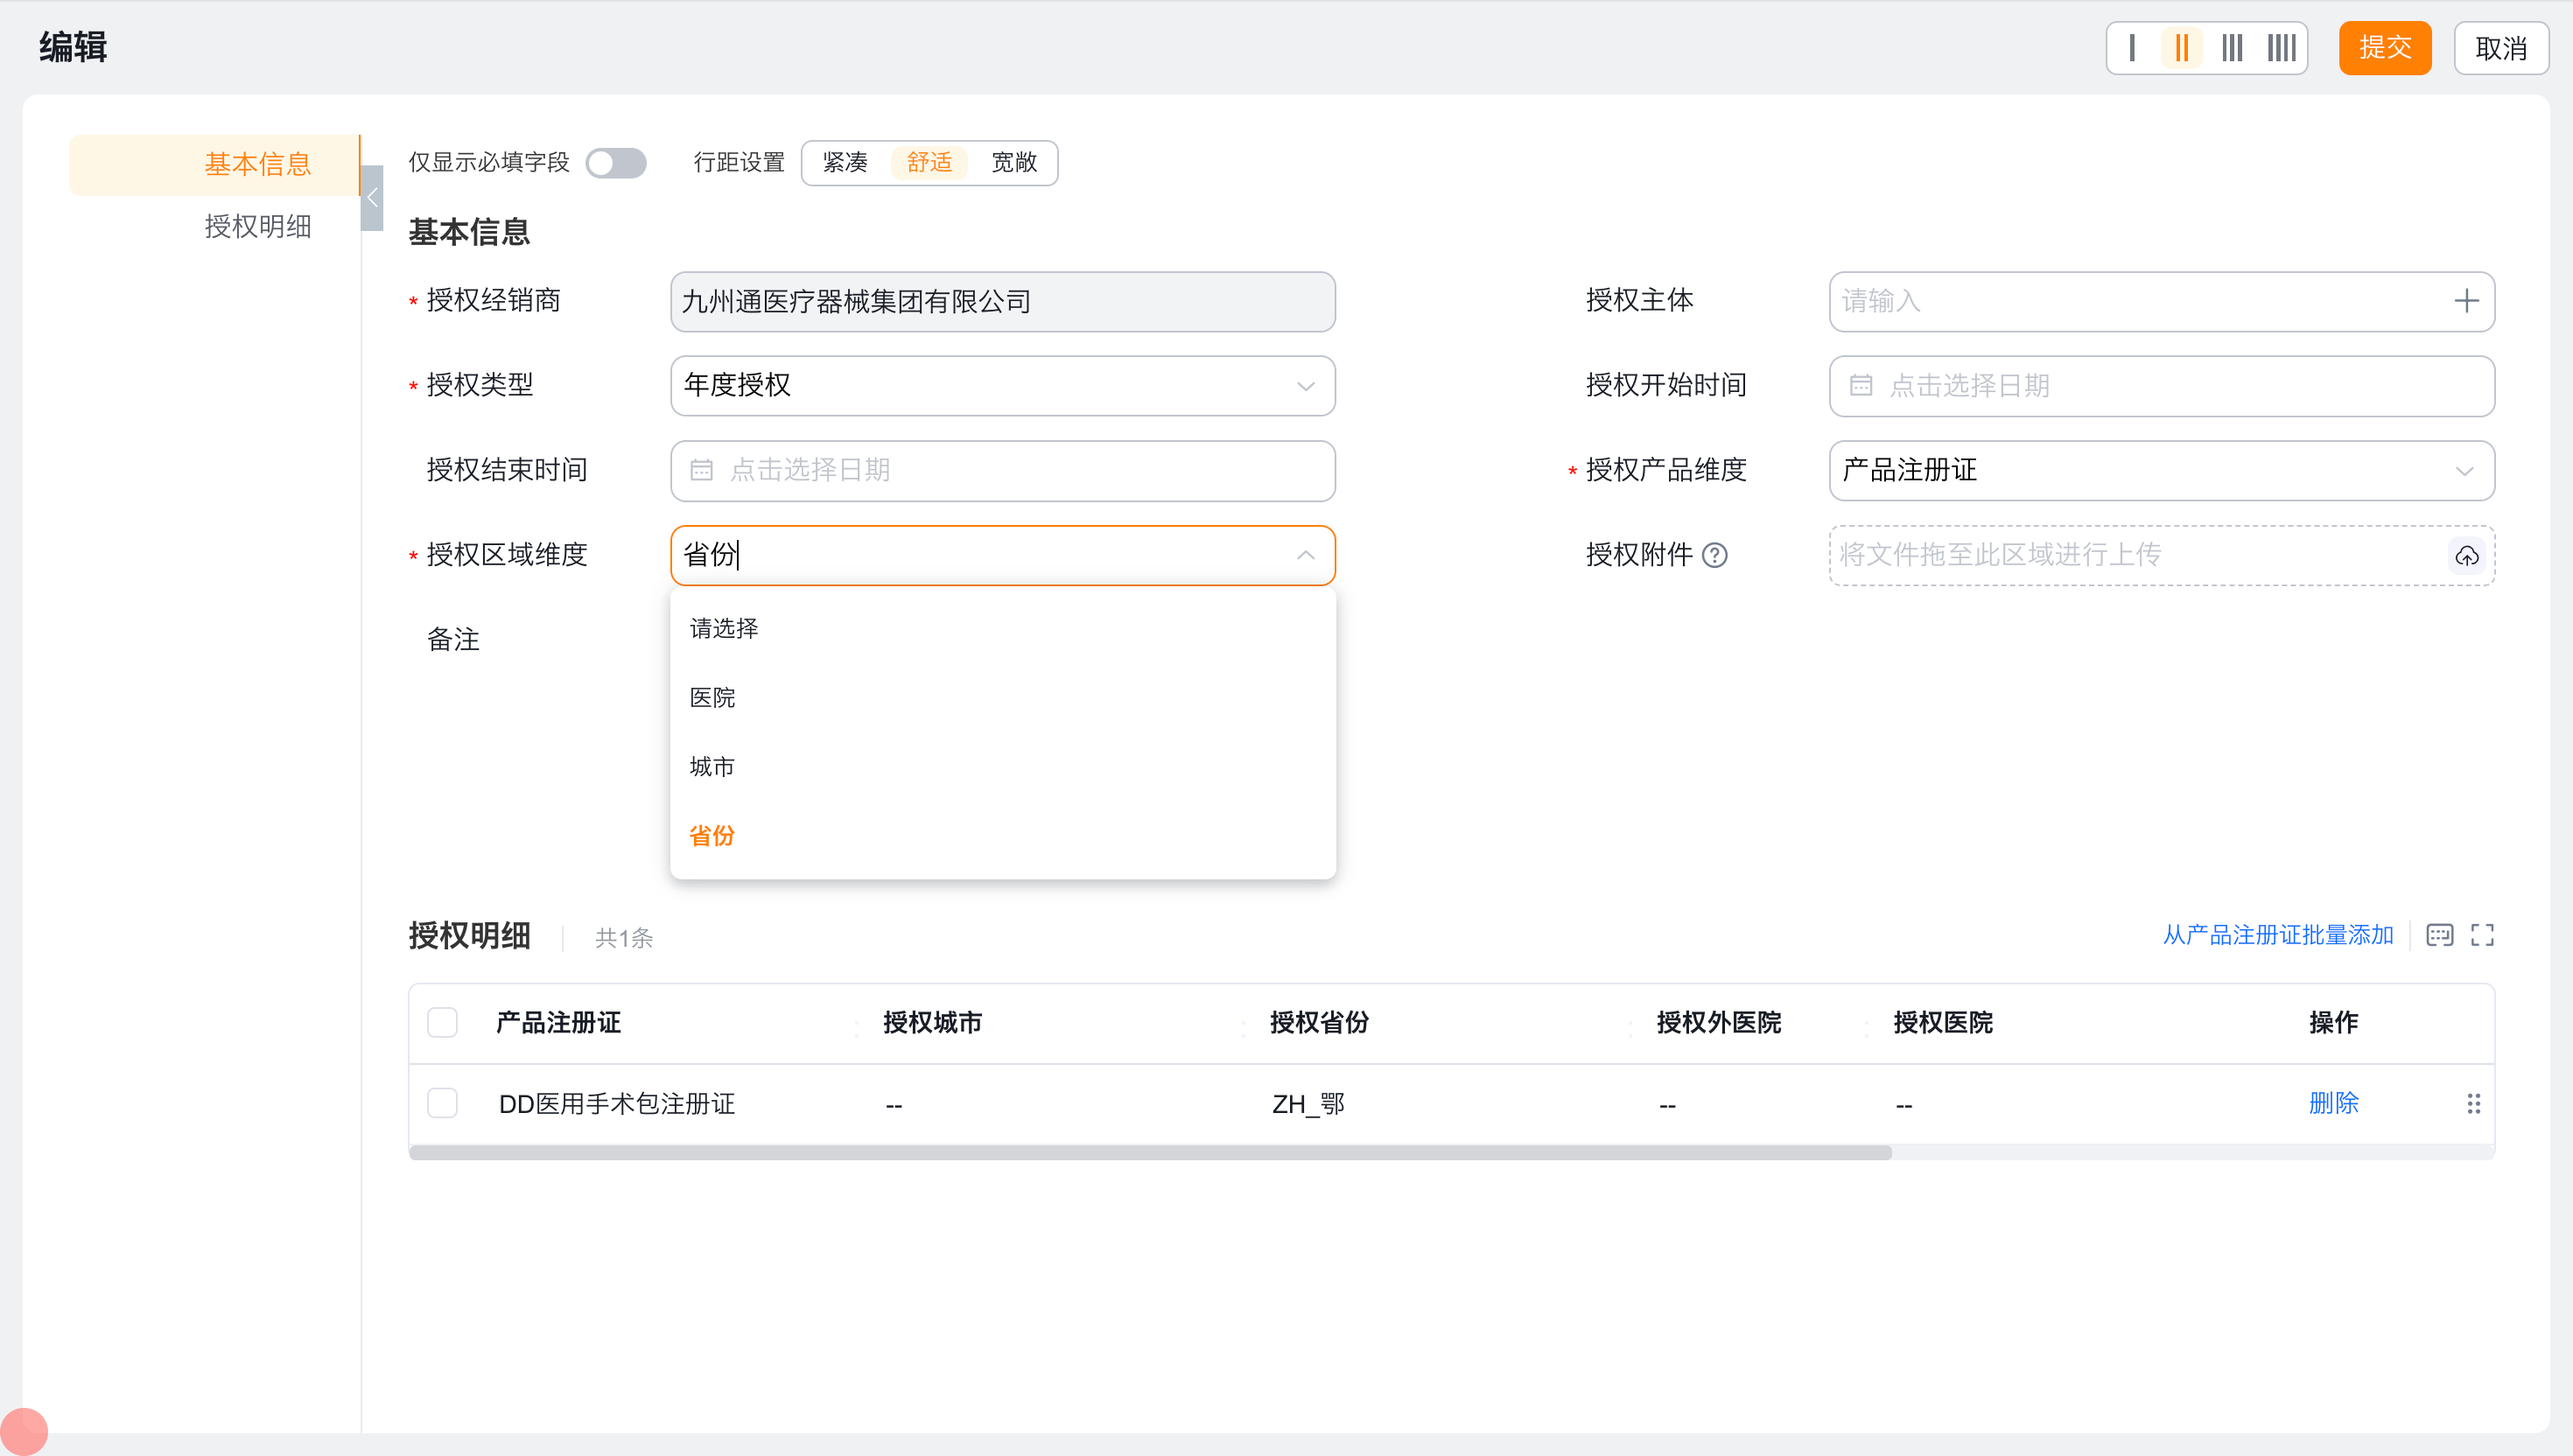Click the help icon beside 授权附件
Screen dimensions: 2573x1456
click(1715, 555)
